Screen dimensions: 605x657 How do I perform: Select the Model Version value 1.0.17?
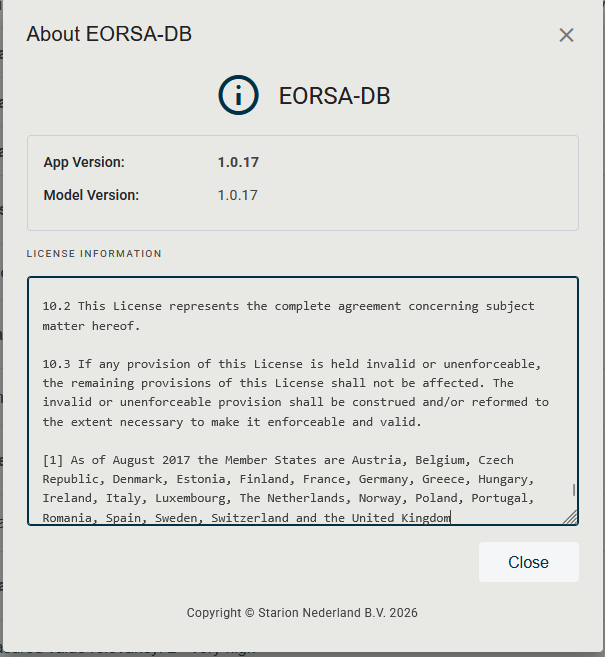tap(238, 195)
